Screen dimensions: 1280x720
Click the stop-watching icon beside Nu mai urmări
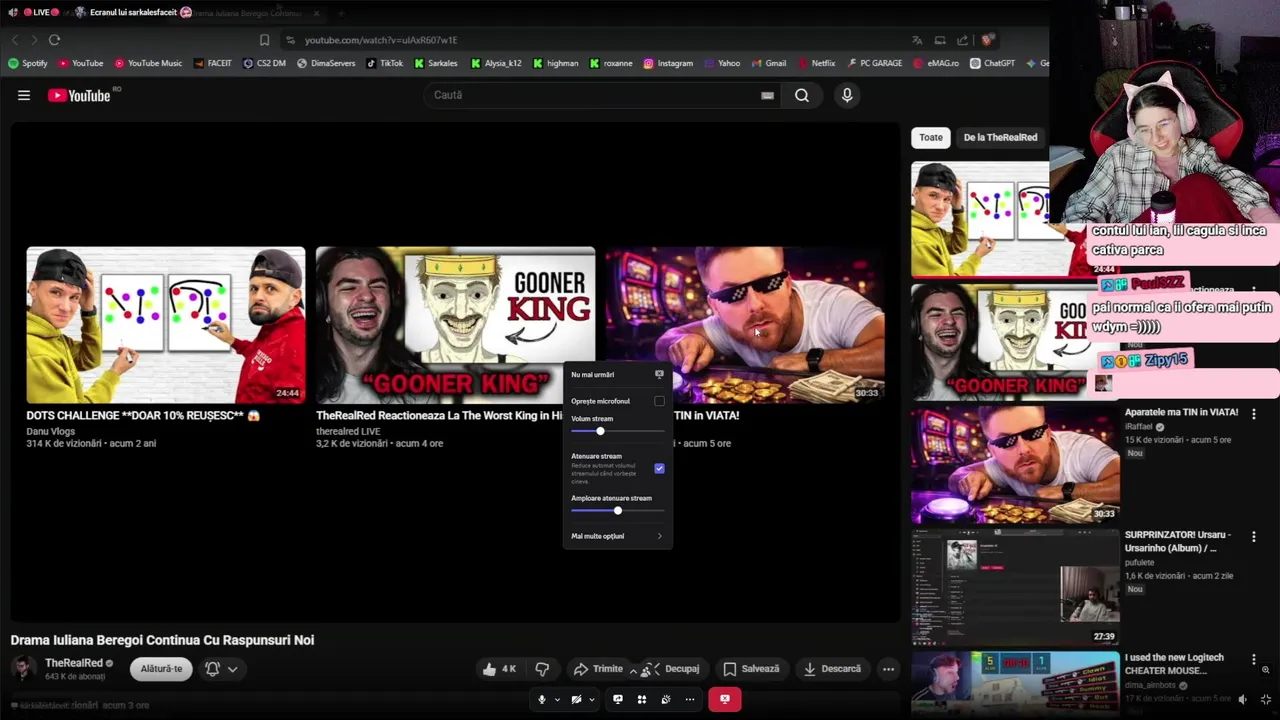tap(659, 374)
